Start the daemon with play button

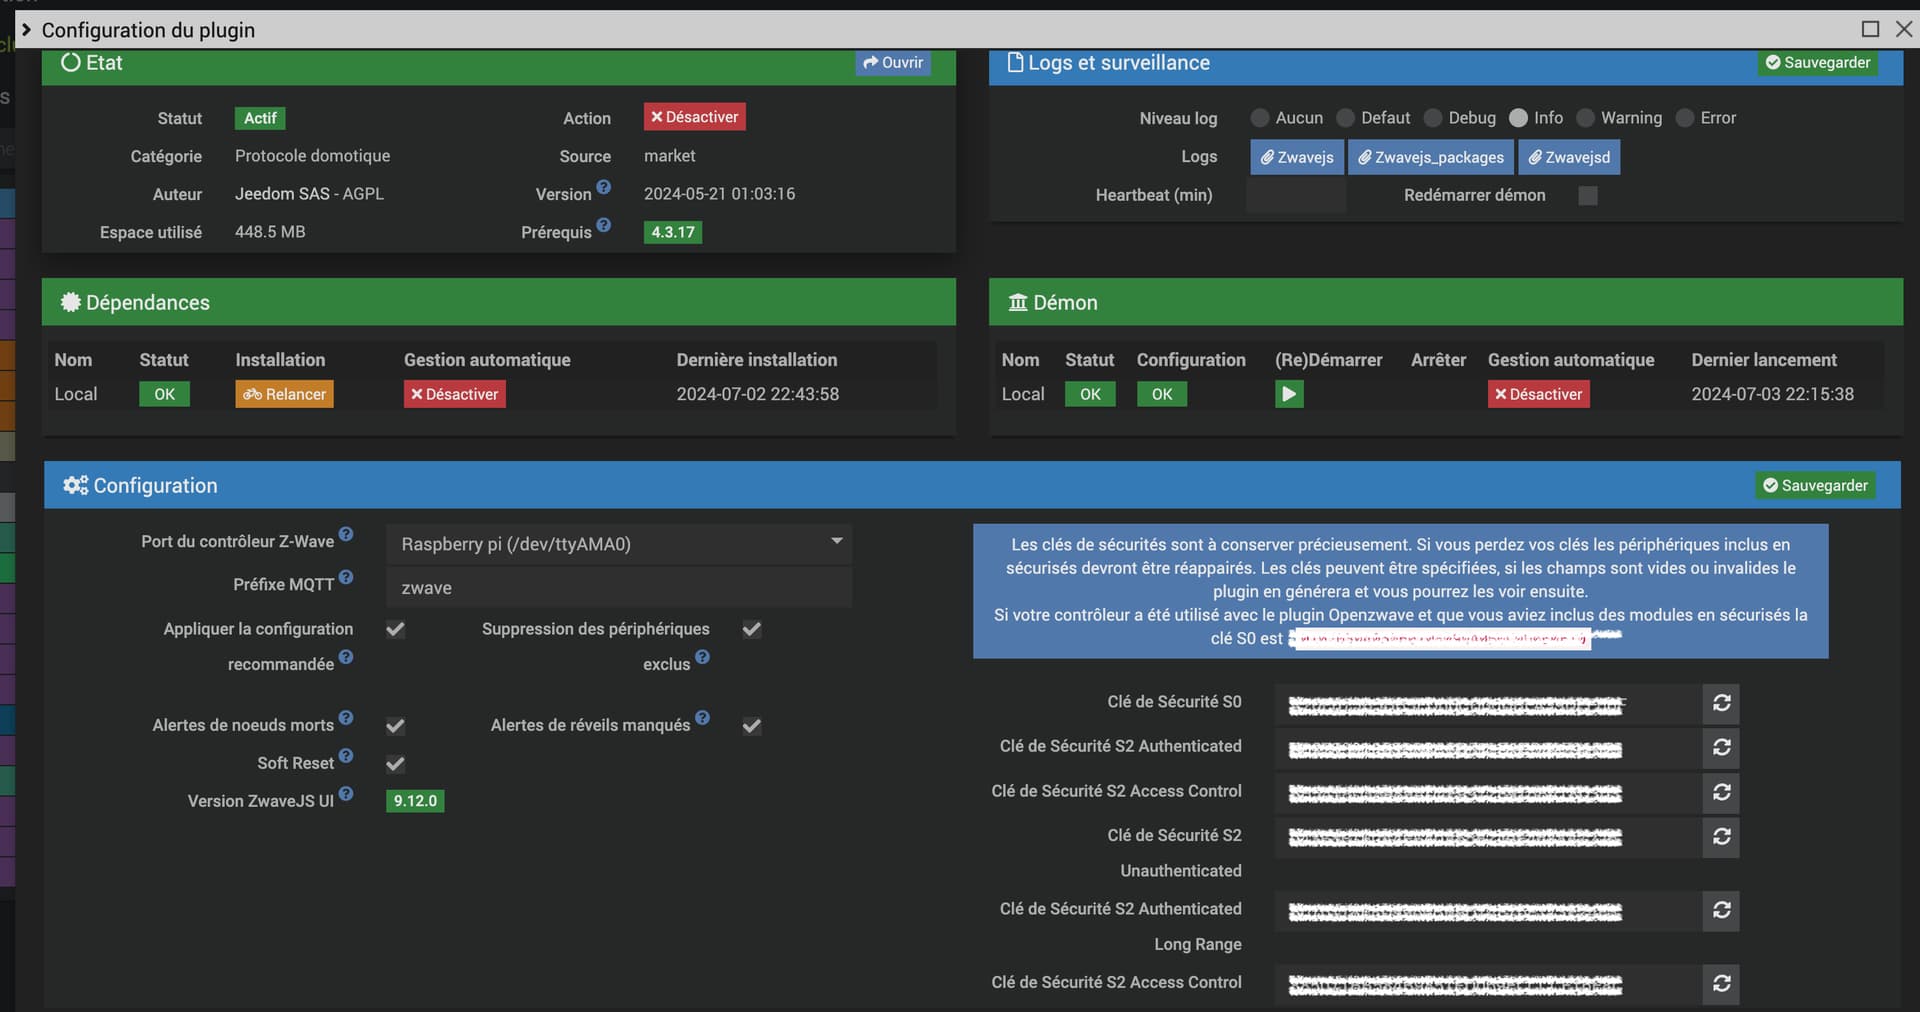tap(1289, 394)
